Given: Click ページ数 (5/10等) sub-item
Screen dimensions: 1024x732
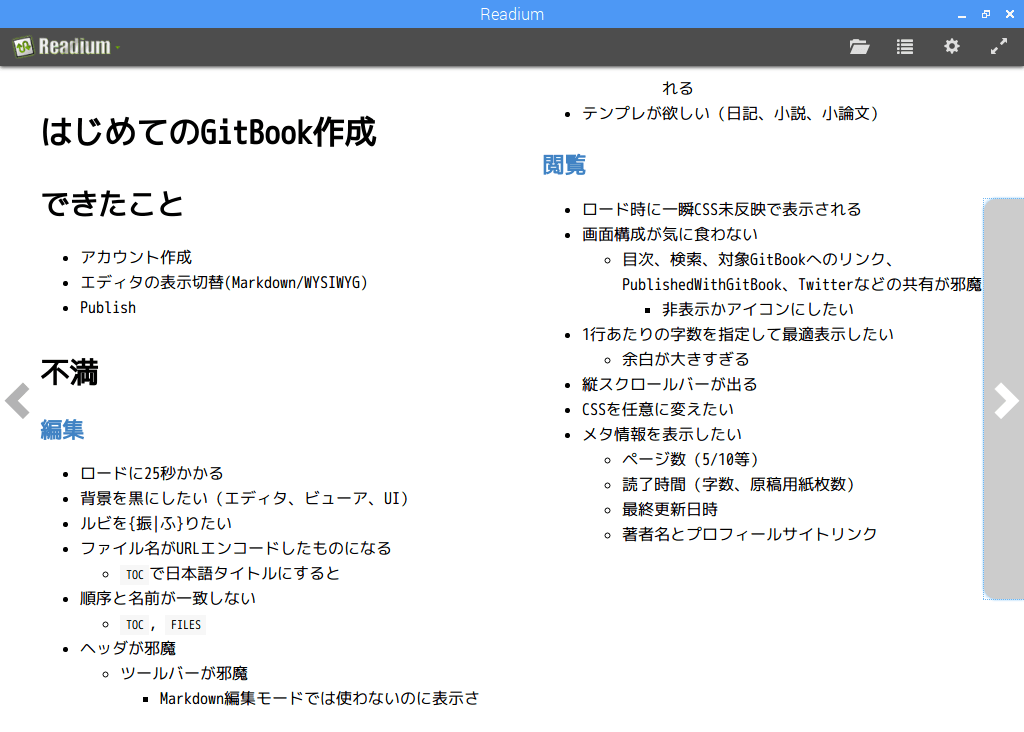Looking at the screenshot, I should (691, 459).
